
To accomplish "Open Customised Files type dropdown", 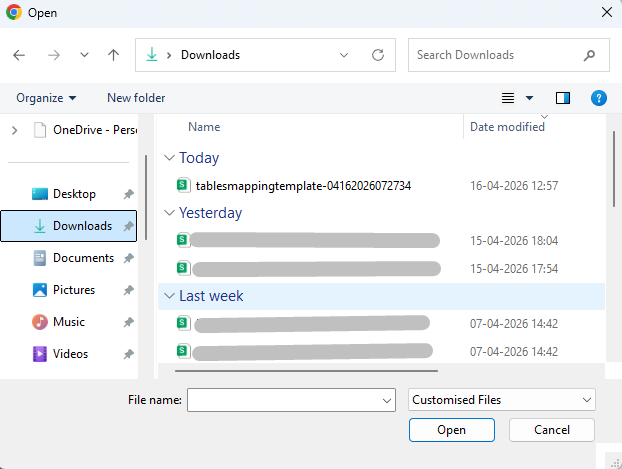I will pos(501,400).
